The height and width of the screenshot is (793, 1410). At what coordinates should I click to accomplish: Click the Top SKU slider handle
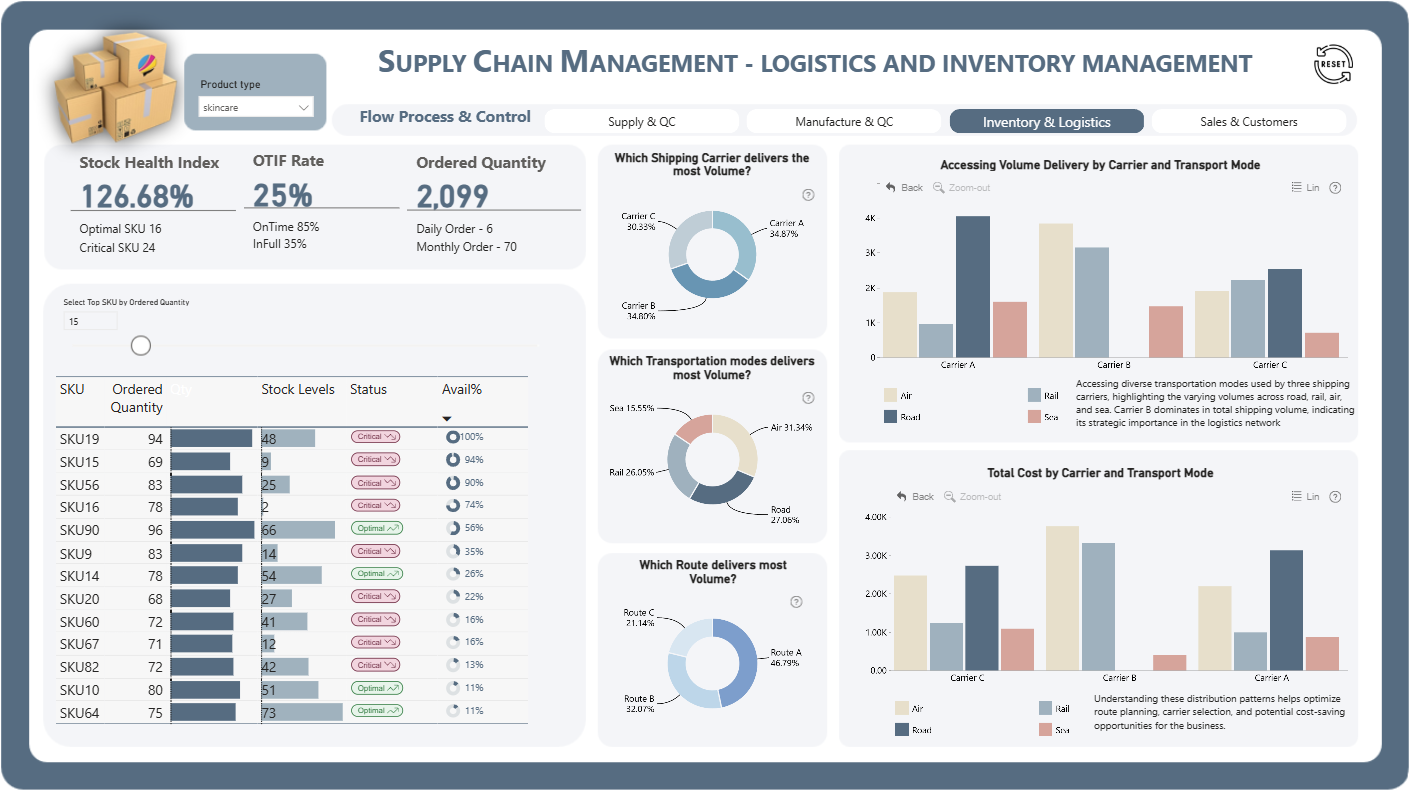point(141,345)
